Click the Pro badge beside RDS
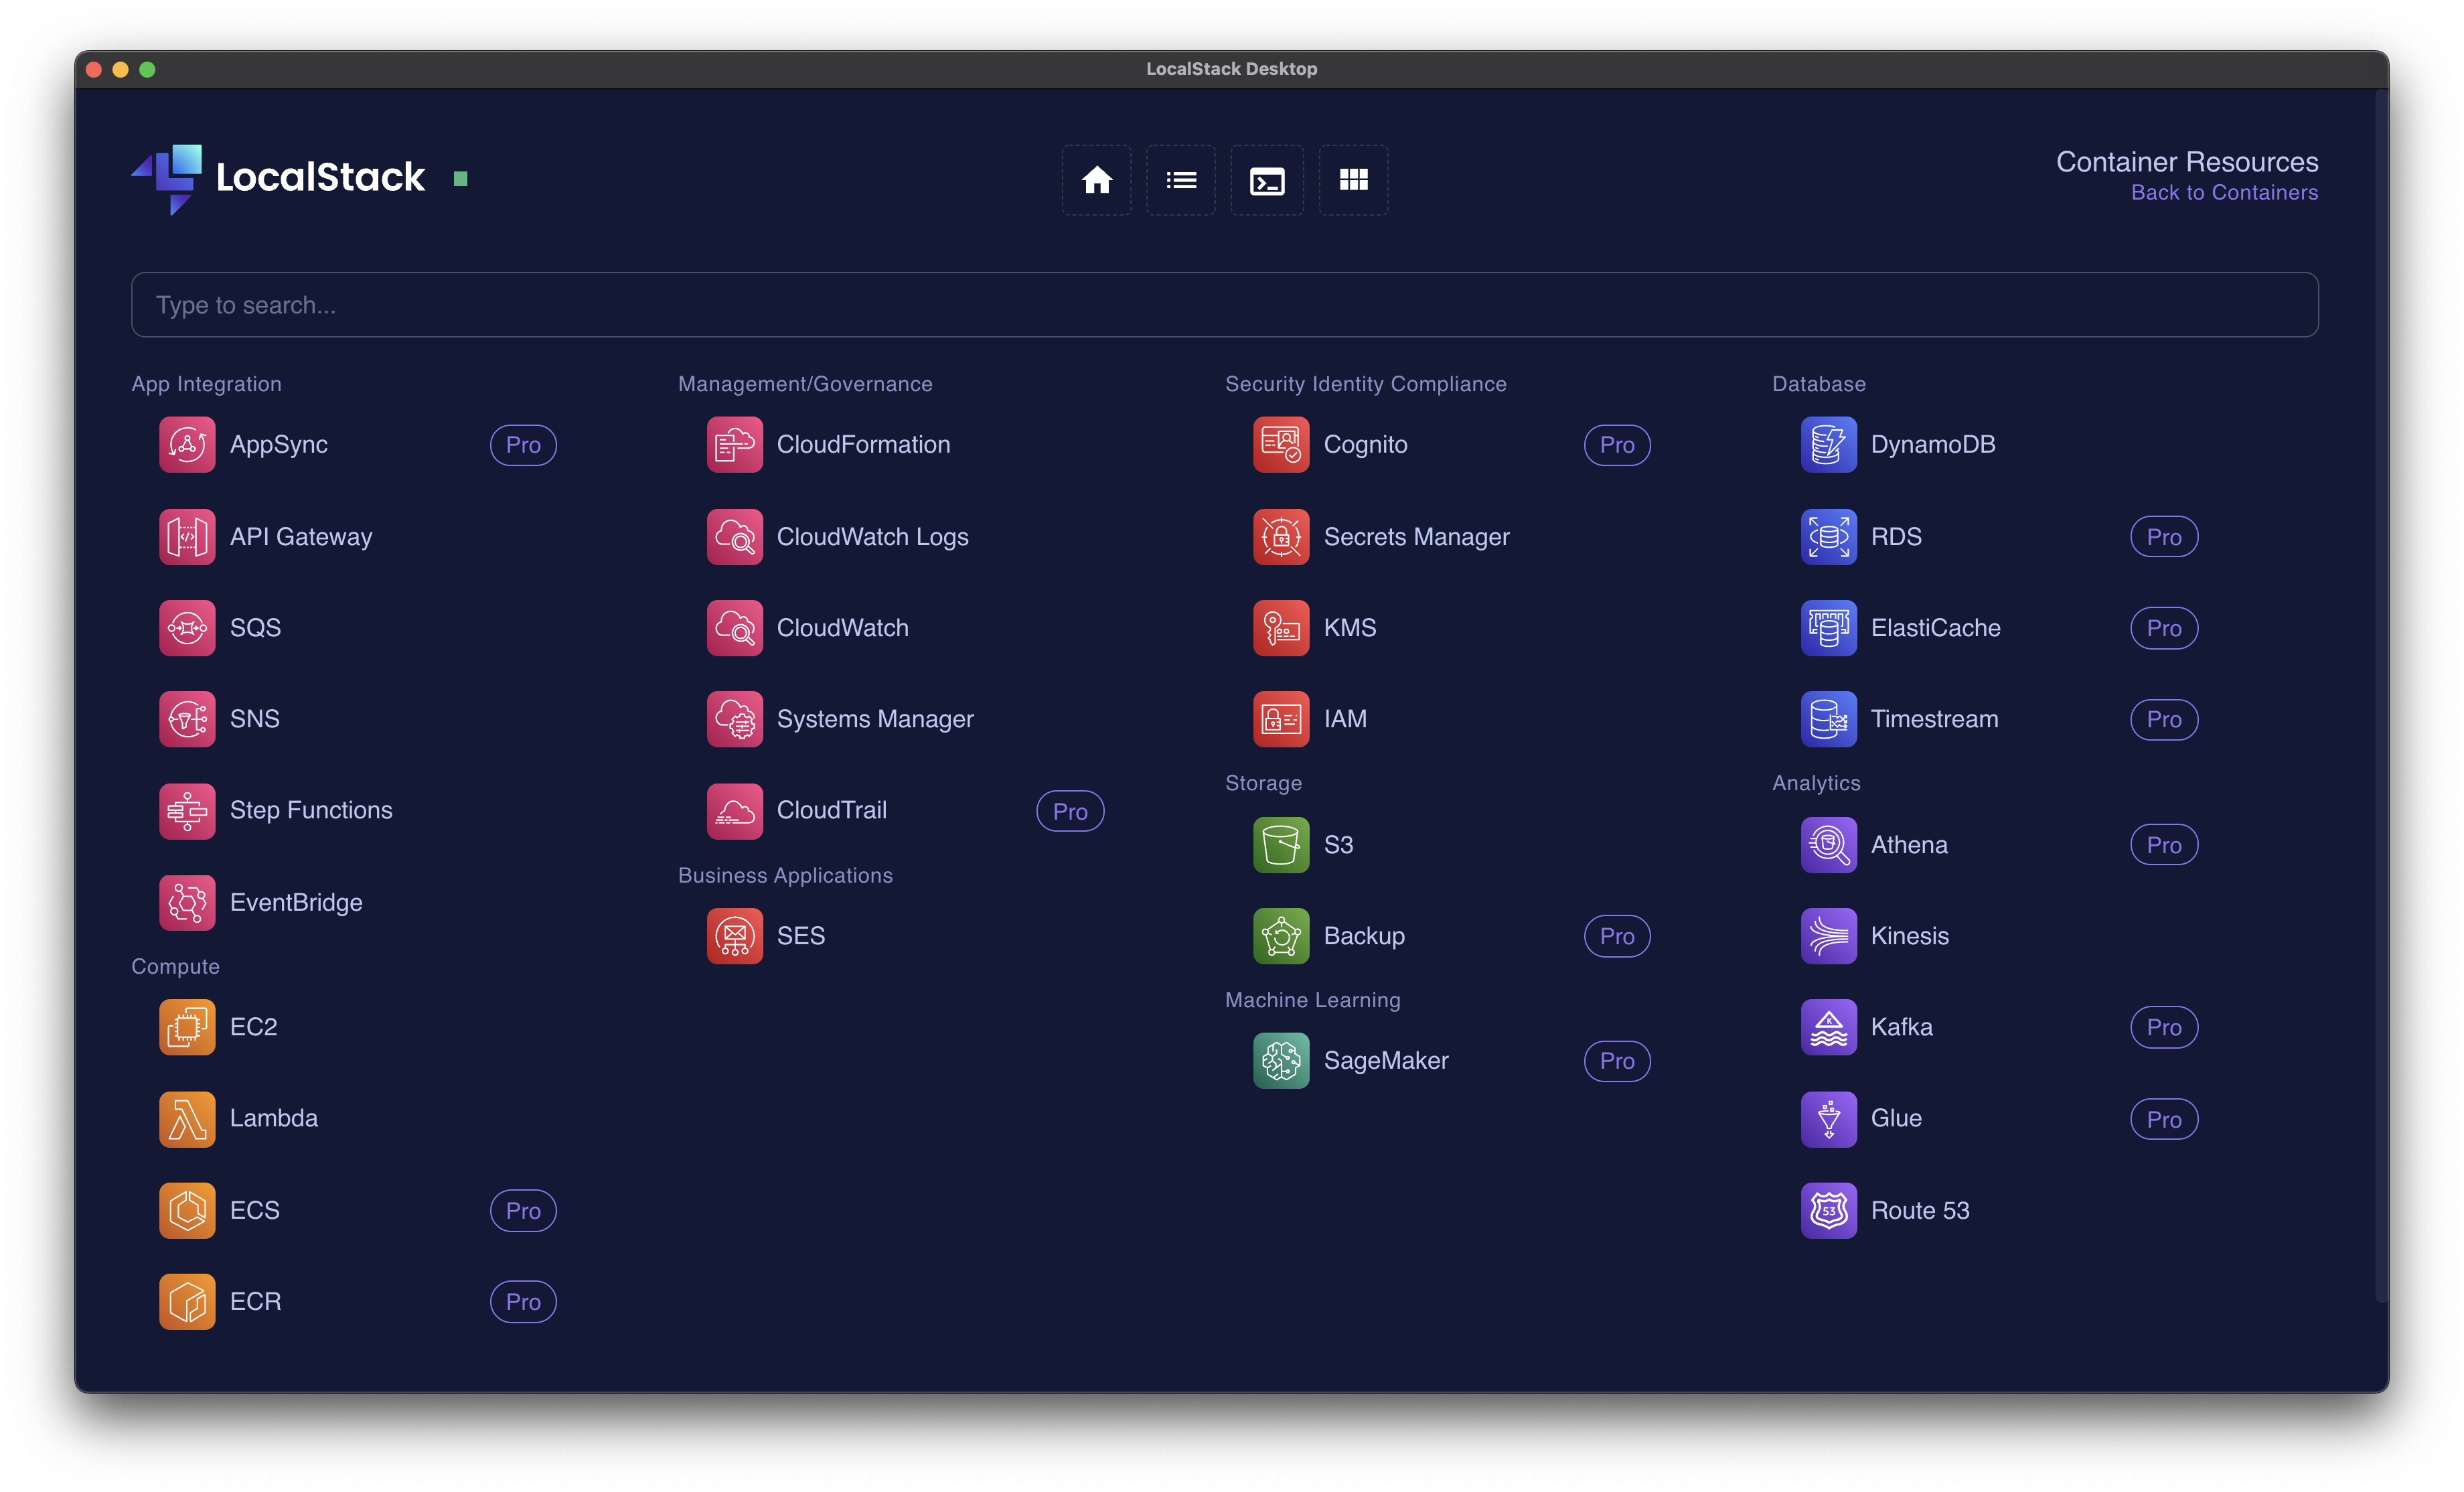Image resolution: width=2464 pixels, height=1492 pixels. (2164, 537)
